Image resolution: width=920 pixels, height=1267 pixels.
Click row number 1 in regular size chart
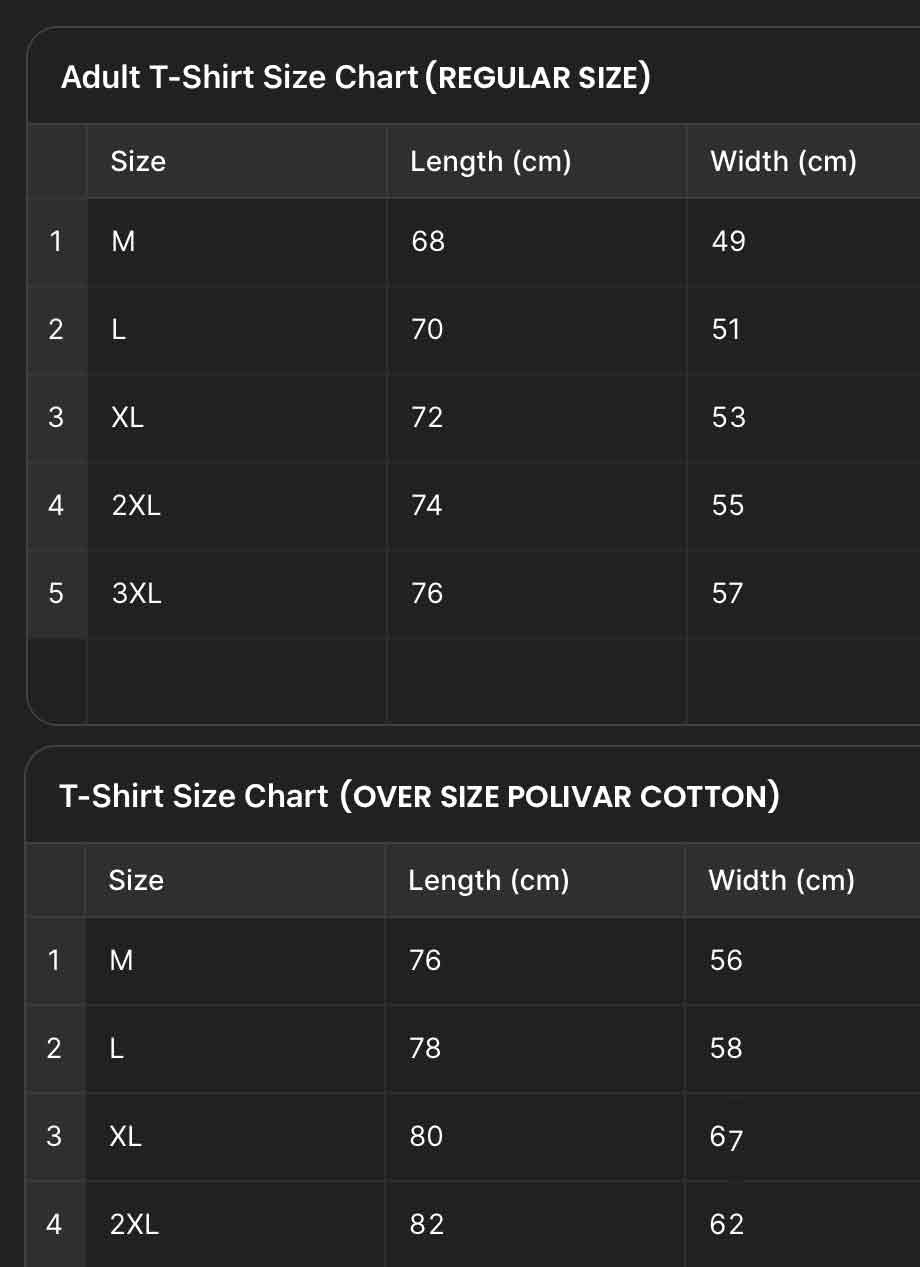tap(56, 241)
